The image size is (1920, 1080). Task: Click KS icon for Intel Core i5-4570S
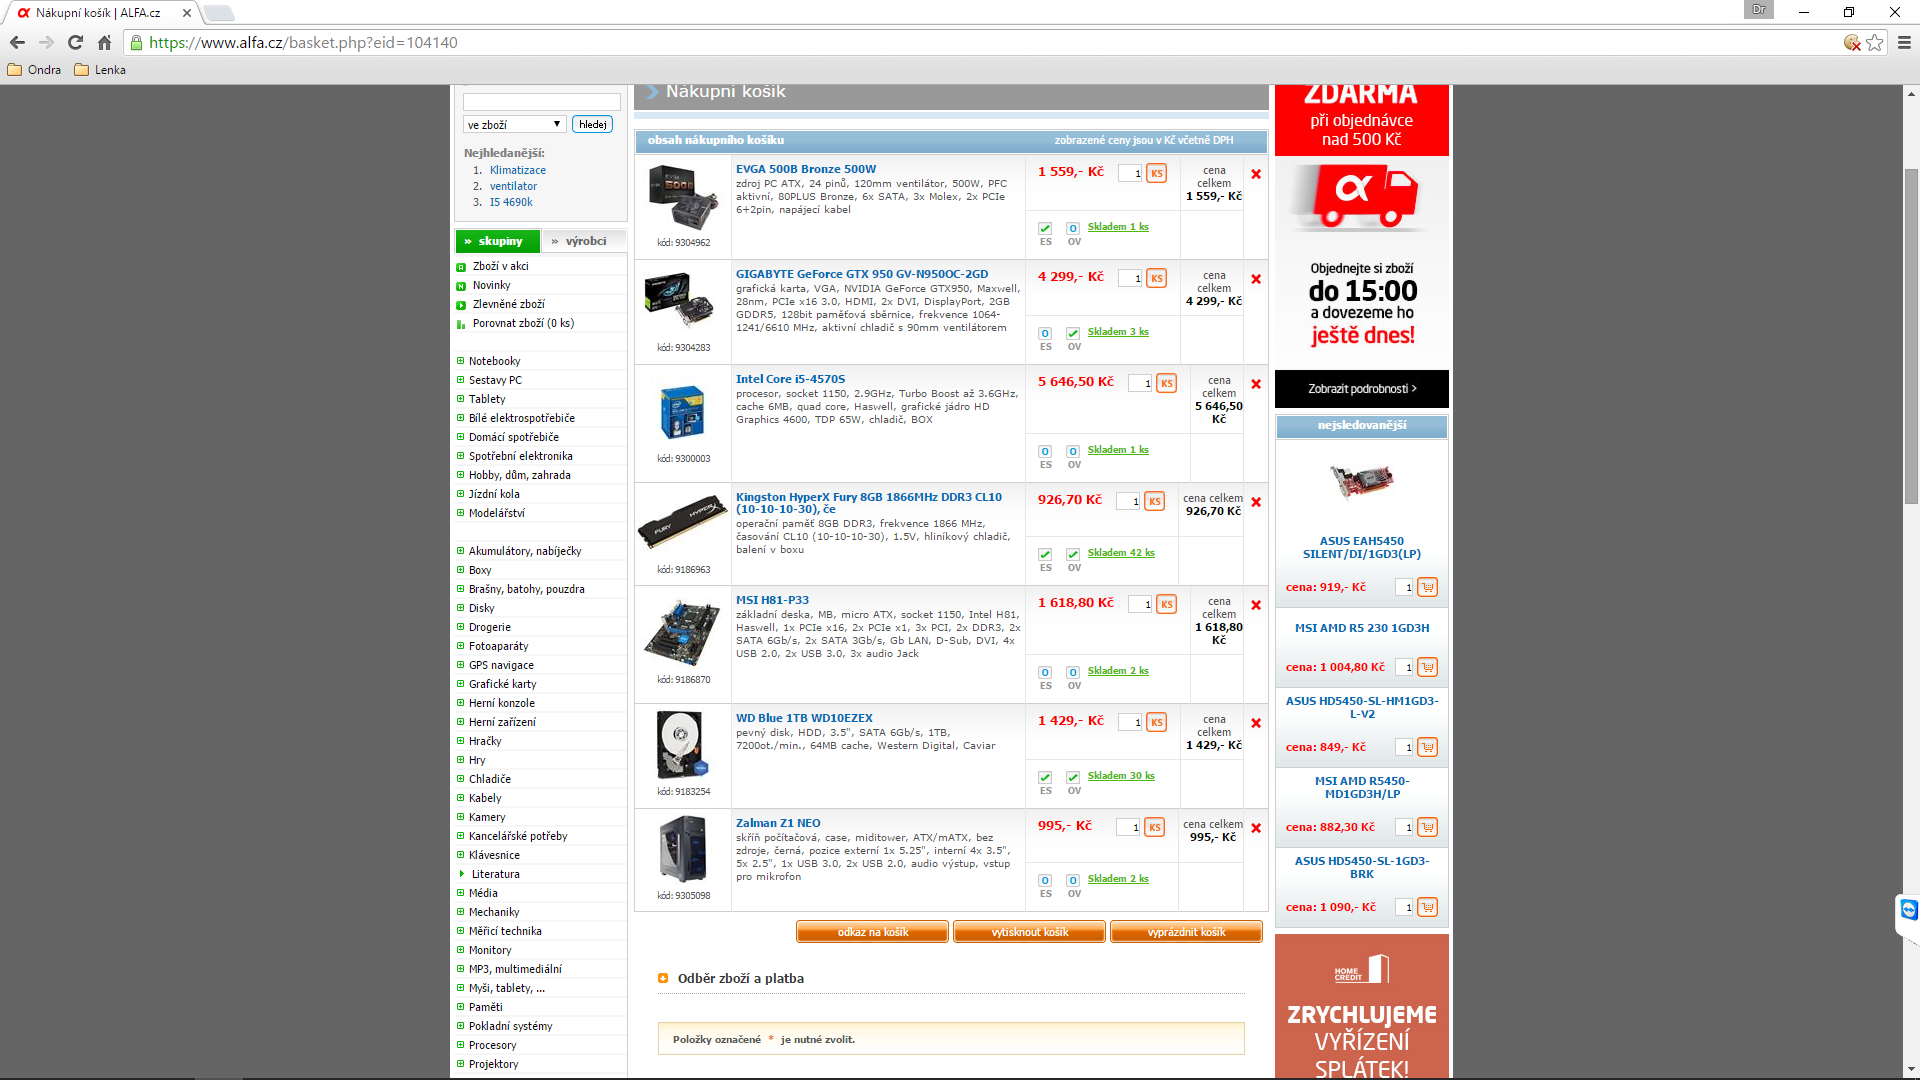(1167, 383)
